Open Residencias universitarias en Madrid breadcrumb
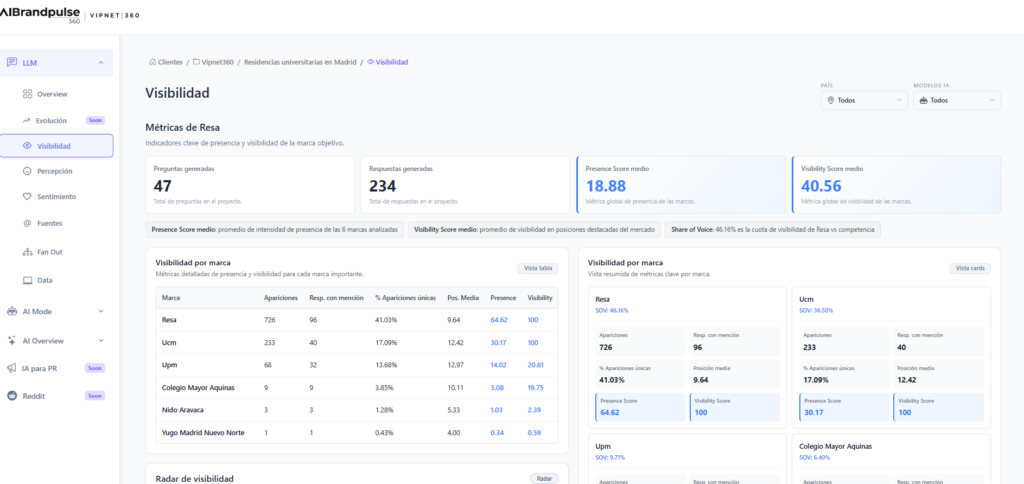Image resolution: width=1024 pixels, height=484 pixels. (300, 62)
